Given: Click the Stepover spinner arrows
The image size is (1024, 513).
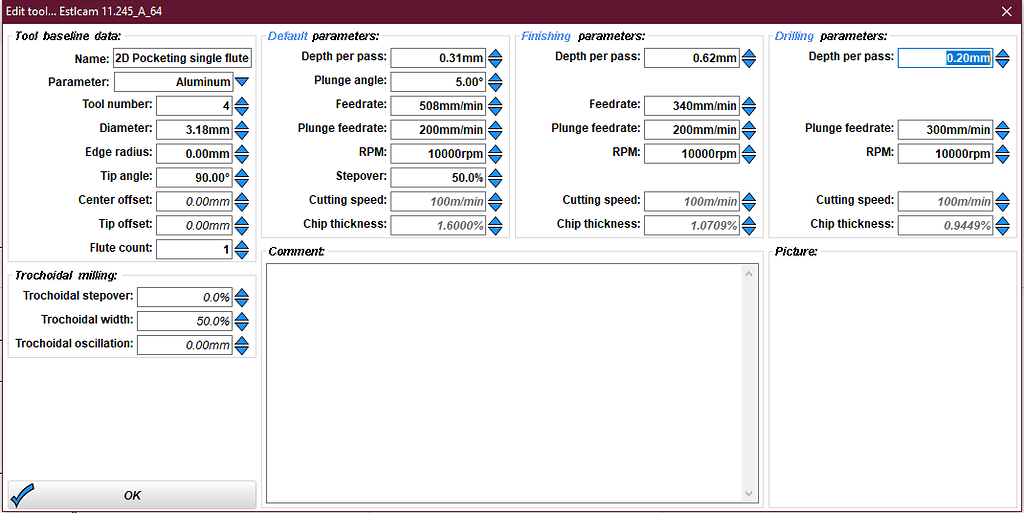Looking at the screenshot, I should pyautogui.click(x=495, y=178).
